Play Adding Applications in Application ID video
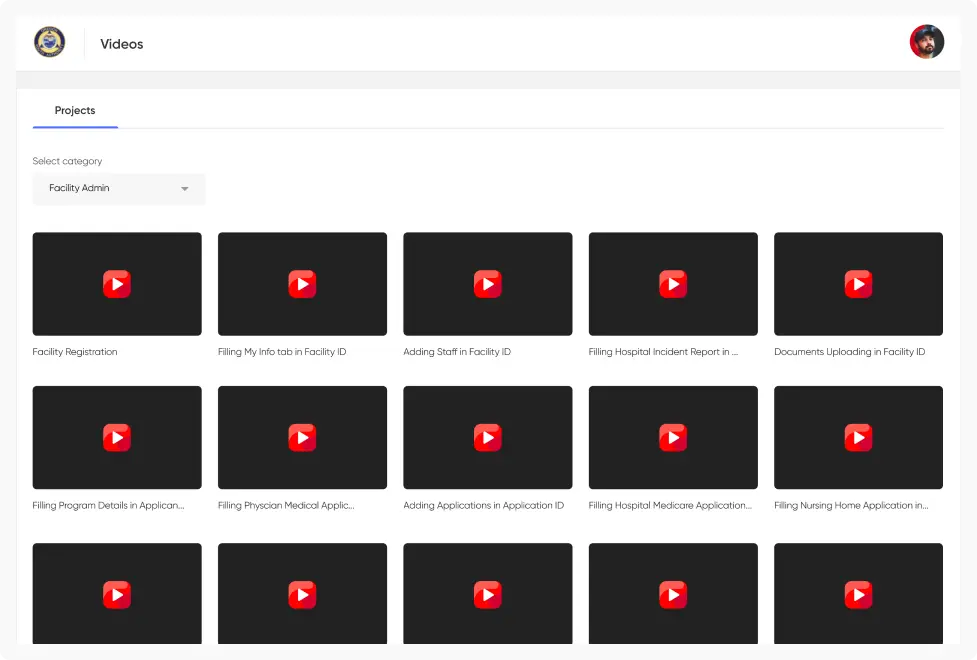 (x=487, y=437)
